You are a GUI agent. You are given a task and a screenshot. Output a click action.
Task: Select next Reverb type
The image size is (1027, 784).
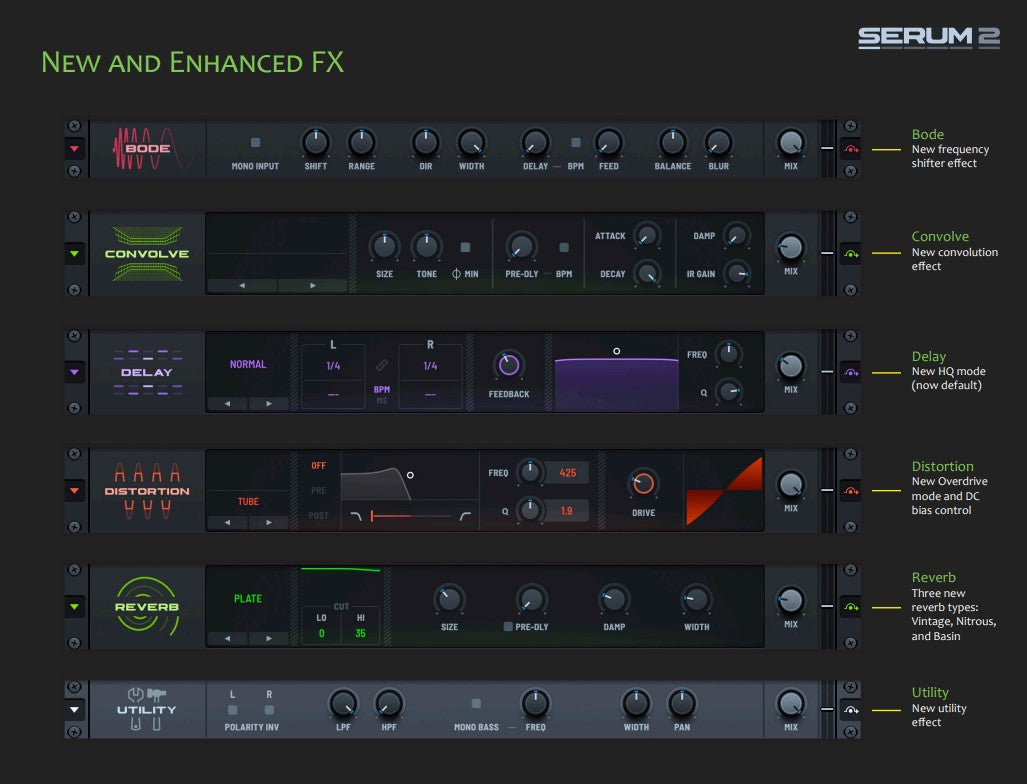[269, 638]
